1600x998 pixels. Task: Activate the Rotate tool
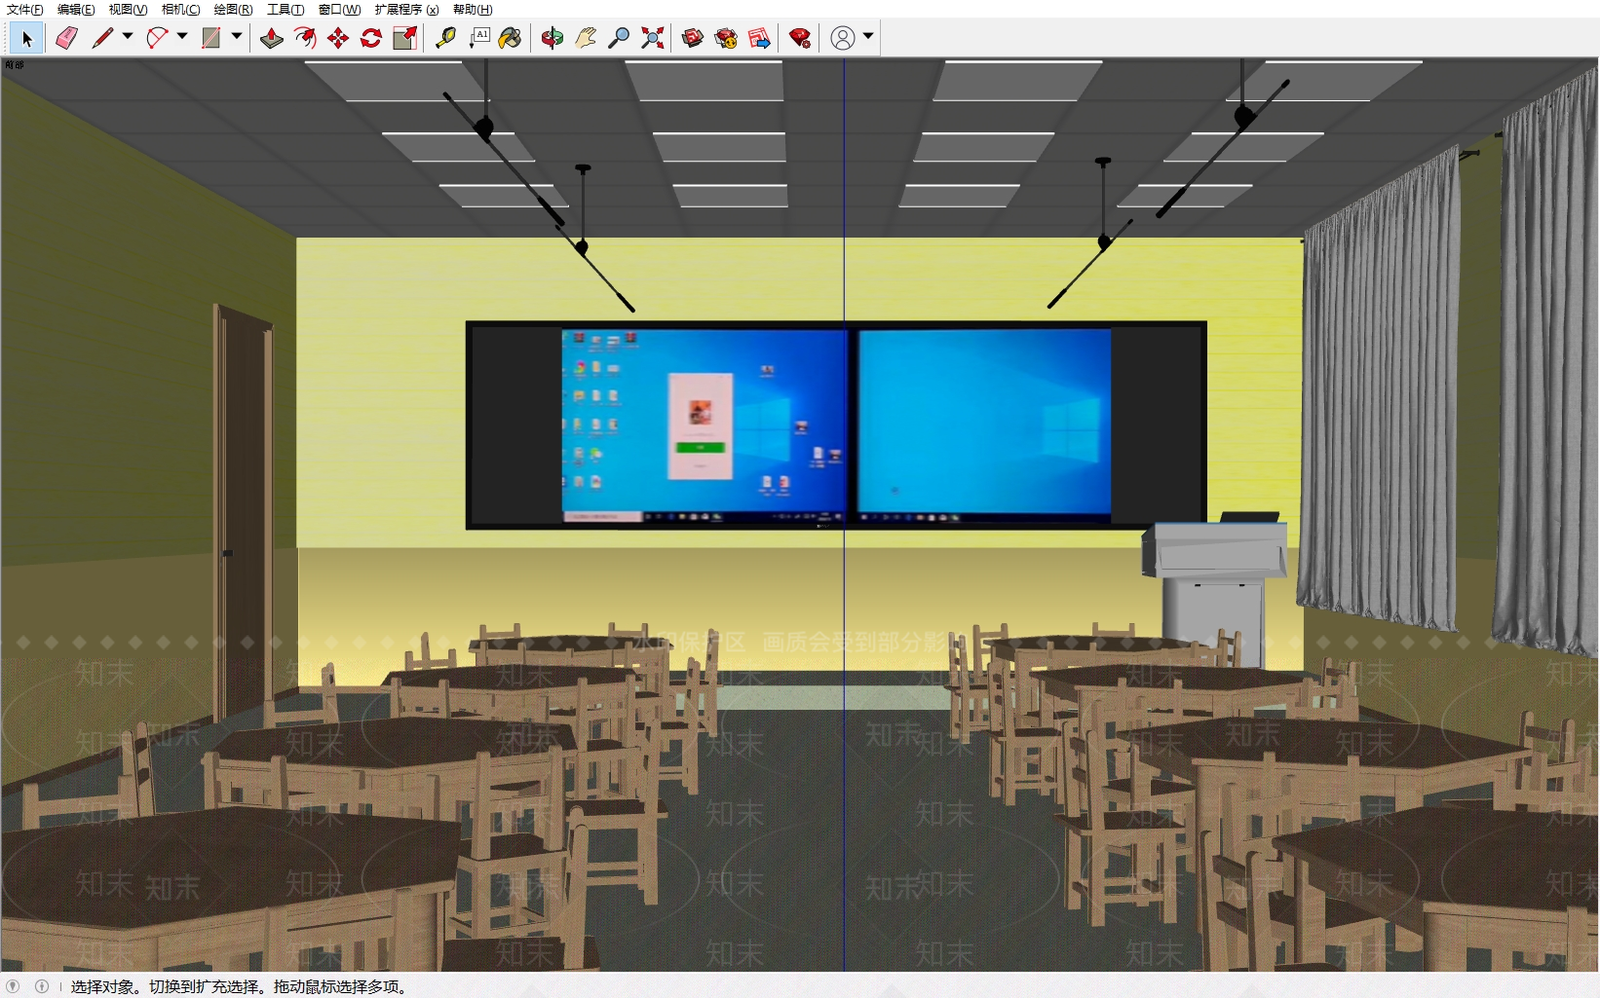pyautogui.click(x=371, y=38)
